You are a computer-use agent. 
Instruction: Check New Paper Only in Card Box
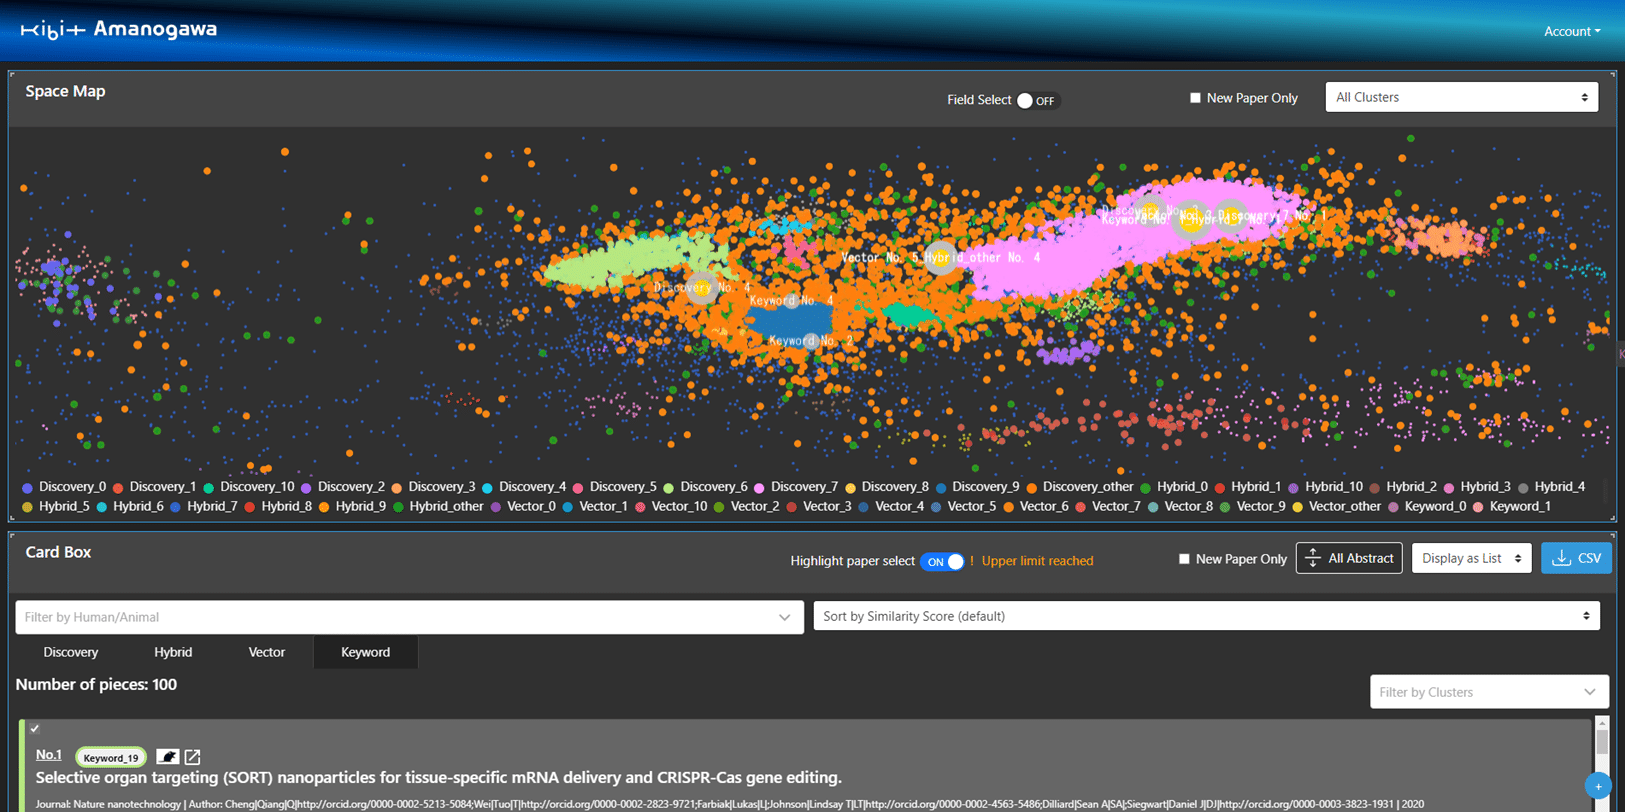[x=1184, y=559]
